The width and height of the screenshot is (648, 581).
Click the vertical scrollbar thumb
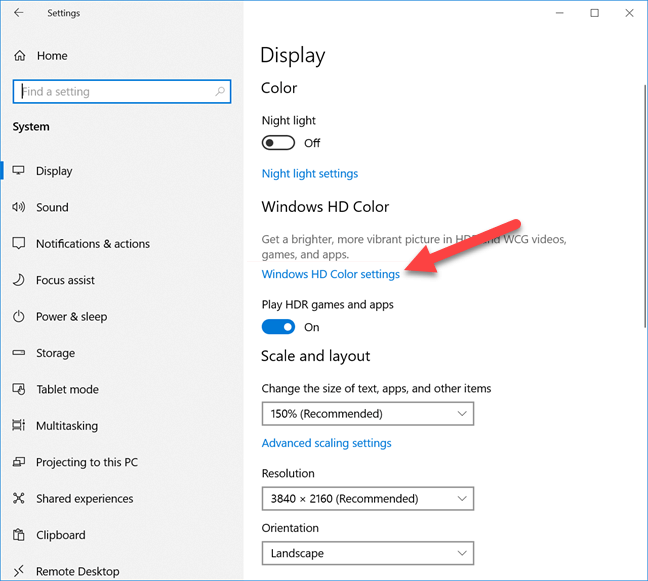point(645,207)
